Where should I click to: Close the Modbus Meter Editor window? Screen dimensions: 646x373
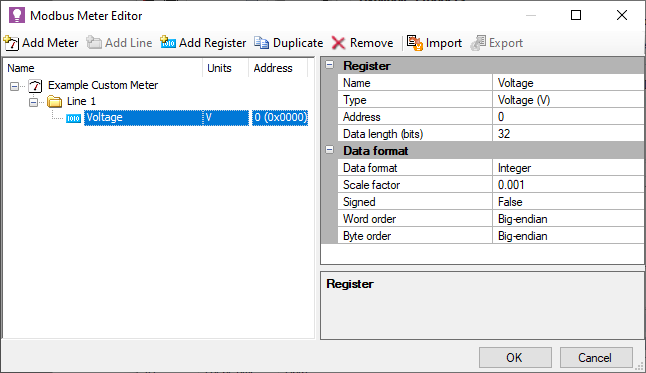[x=622, y=15]
